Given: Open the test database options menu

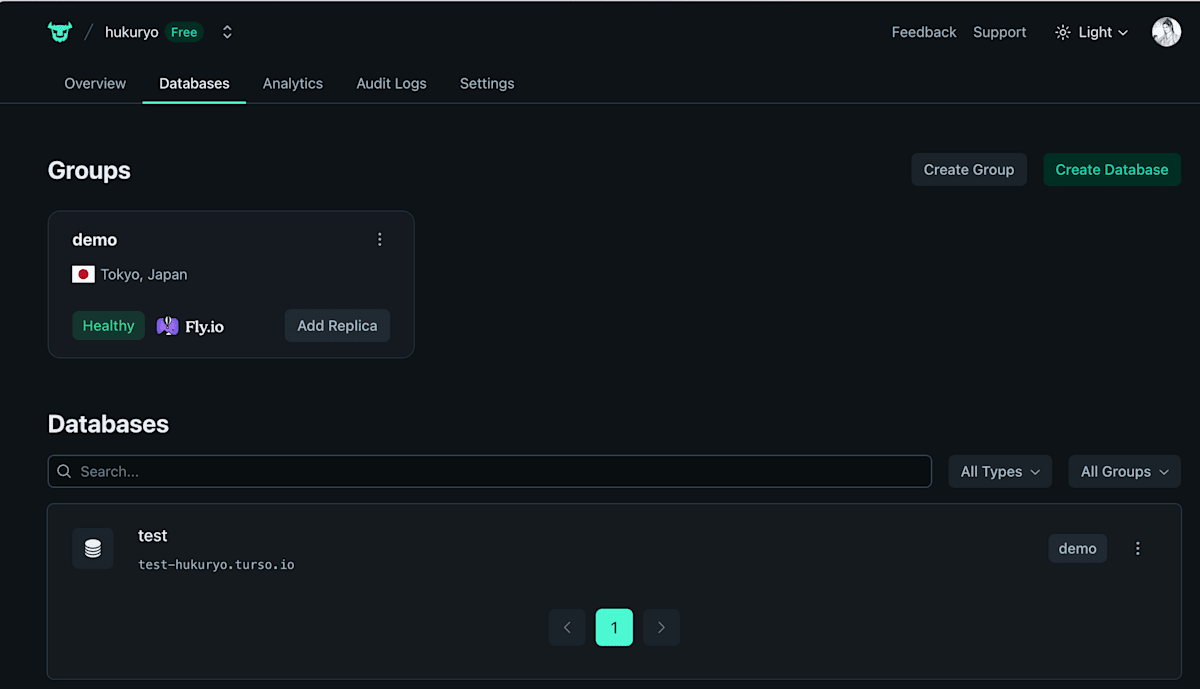Looking at the screenshot, I should click(1137, 548).
